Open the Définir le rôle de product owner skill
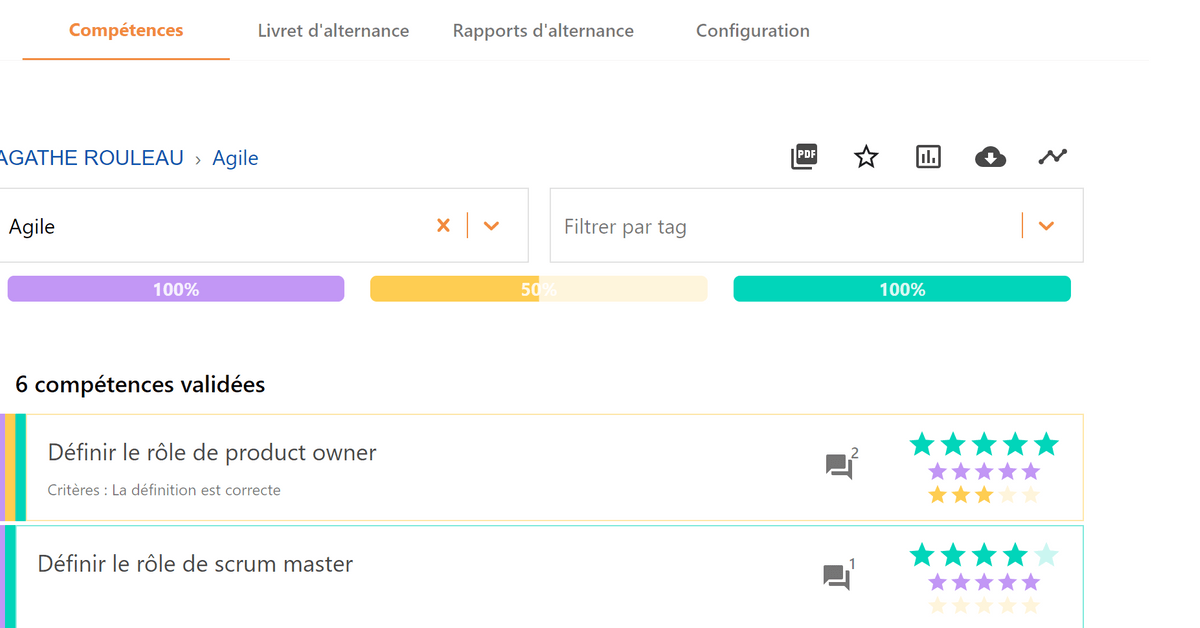Viewport: 1200px width, 628px height. [212, 453]
